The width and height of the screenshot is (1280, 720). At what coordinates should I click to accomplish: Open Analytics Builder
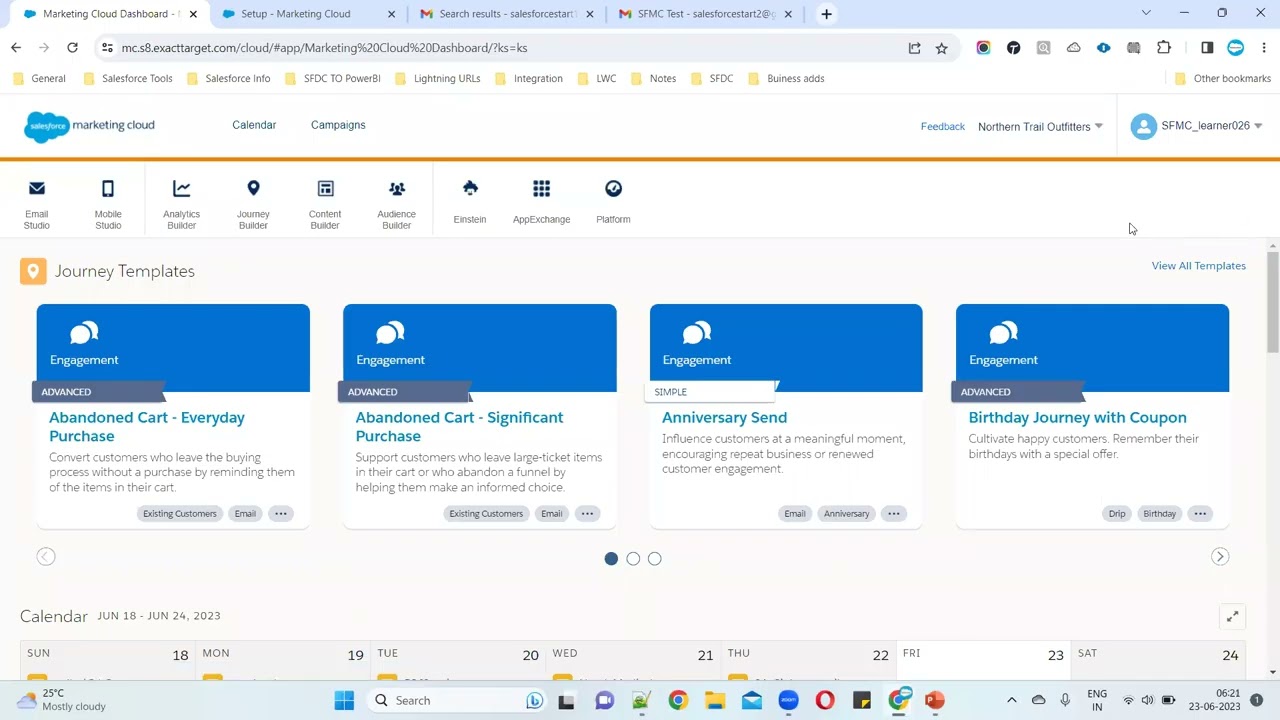click(181, 204)
